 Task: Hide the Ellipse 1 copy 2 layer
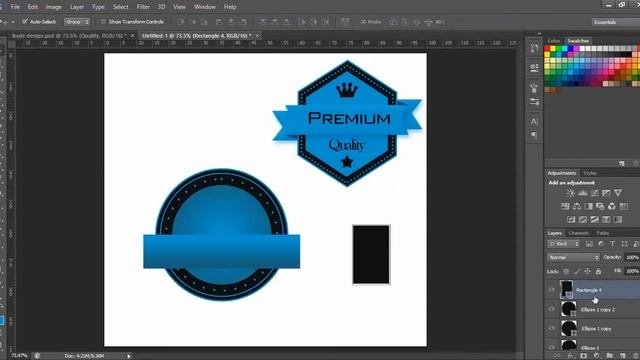pyautogui.click(x=552, y=309)
